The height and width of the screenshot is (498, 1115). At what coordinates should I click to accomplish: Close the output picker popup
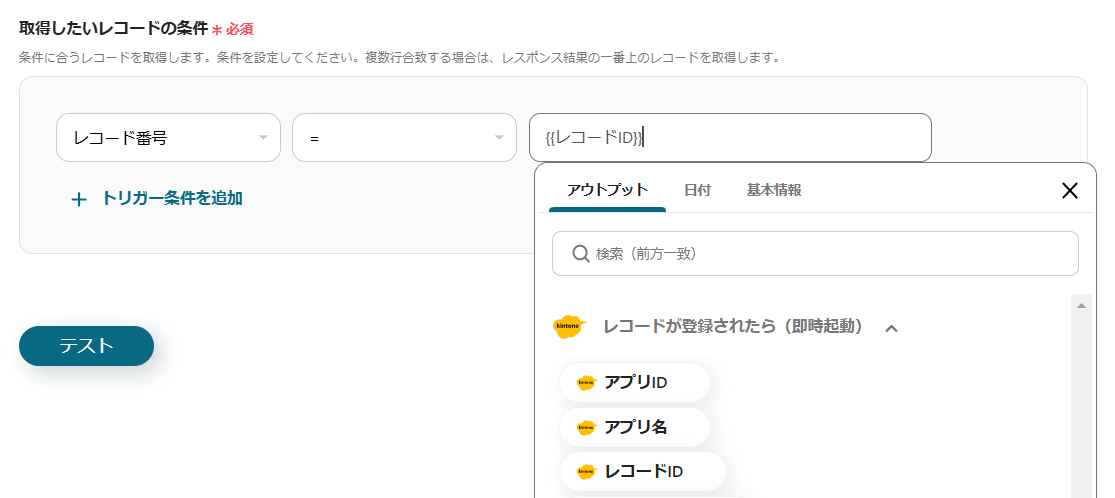click(1069, 191)
